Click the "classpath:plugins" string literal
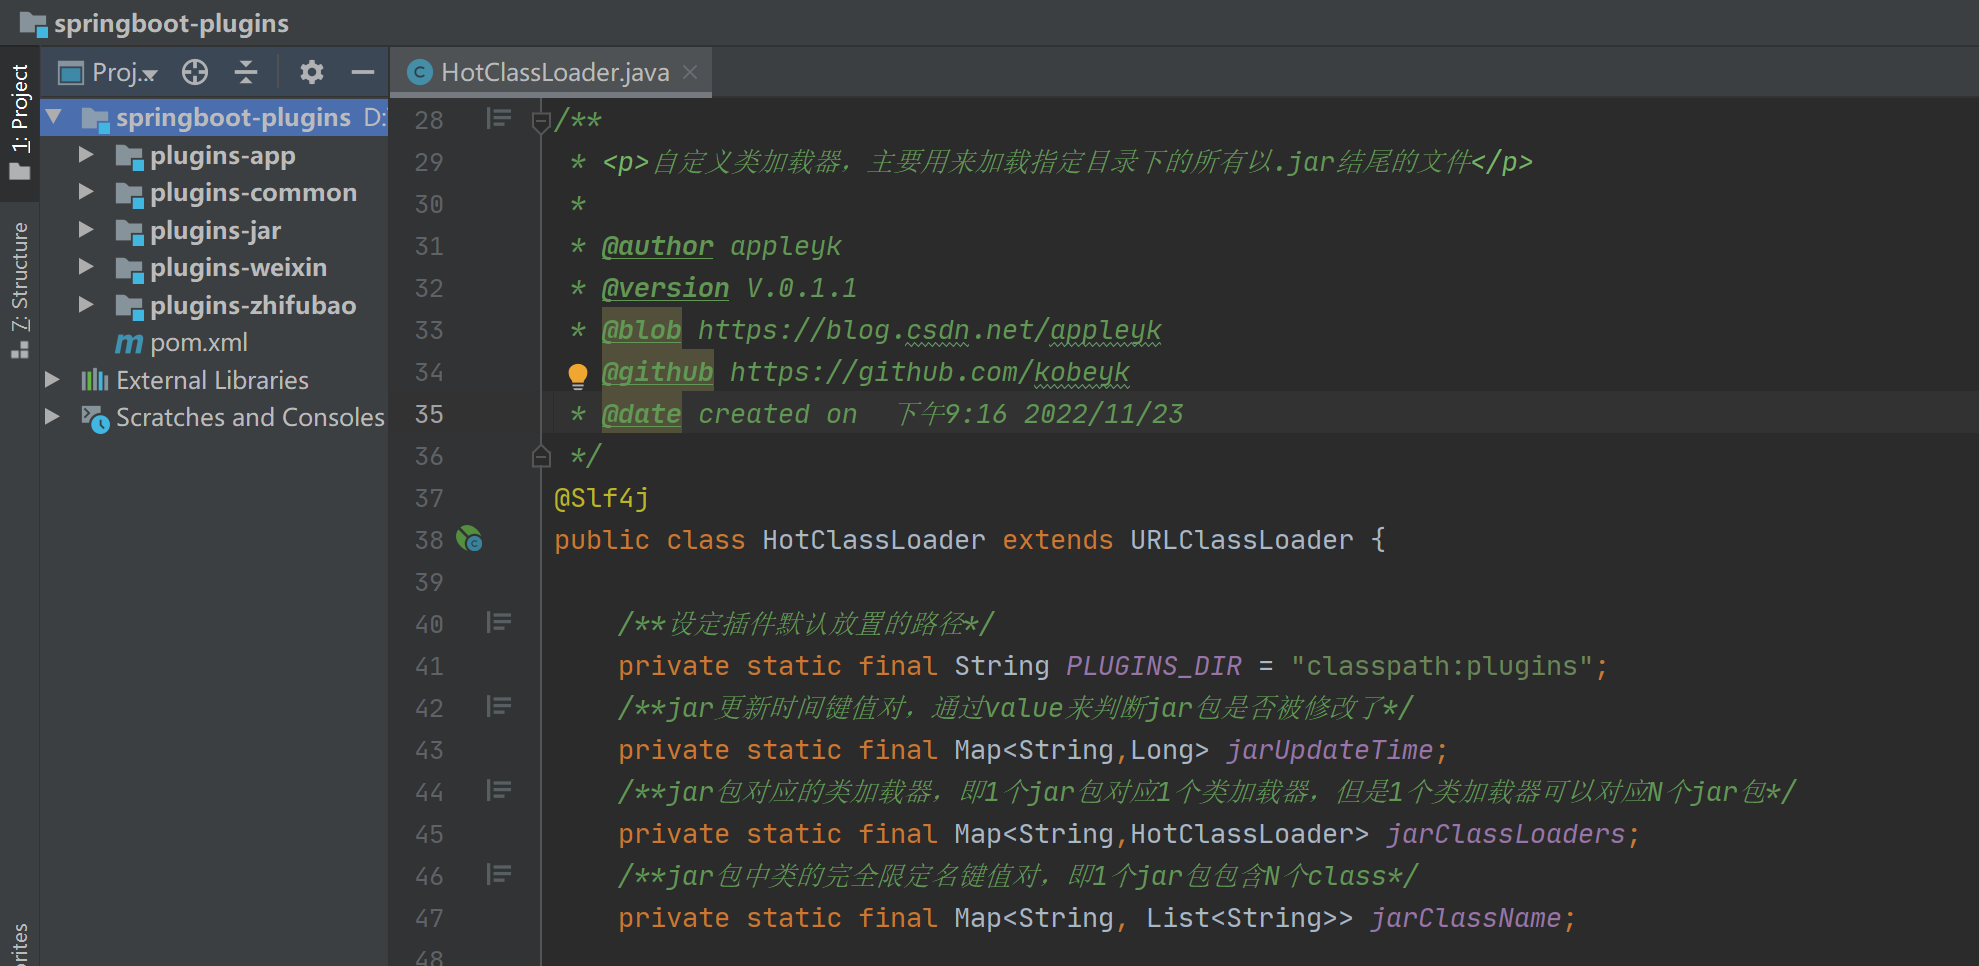Viewport: 1979px width, 966px height. pyautogui.click(x=1441, y=666)
